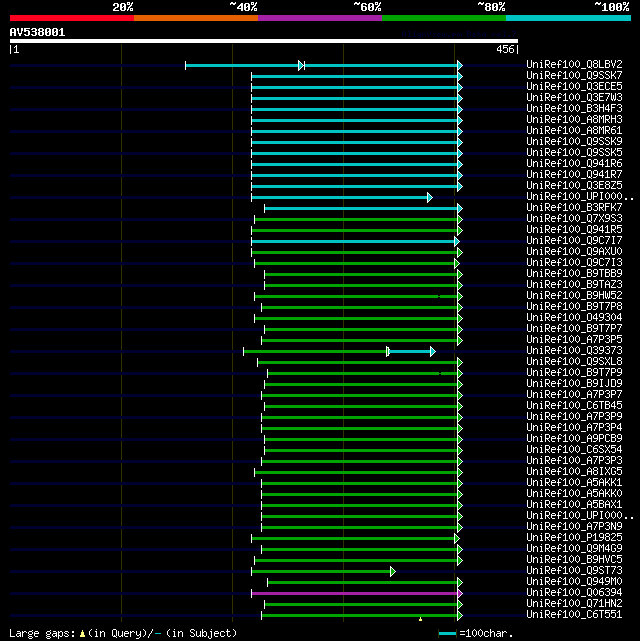Open the UniRef100_A8MR61 entry
Image resolution: width=640 pixels, height=641 pixels.
[x=574, y=131]
